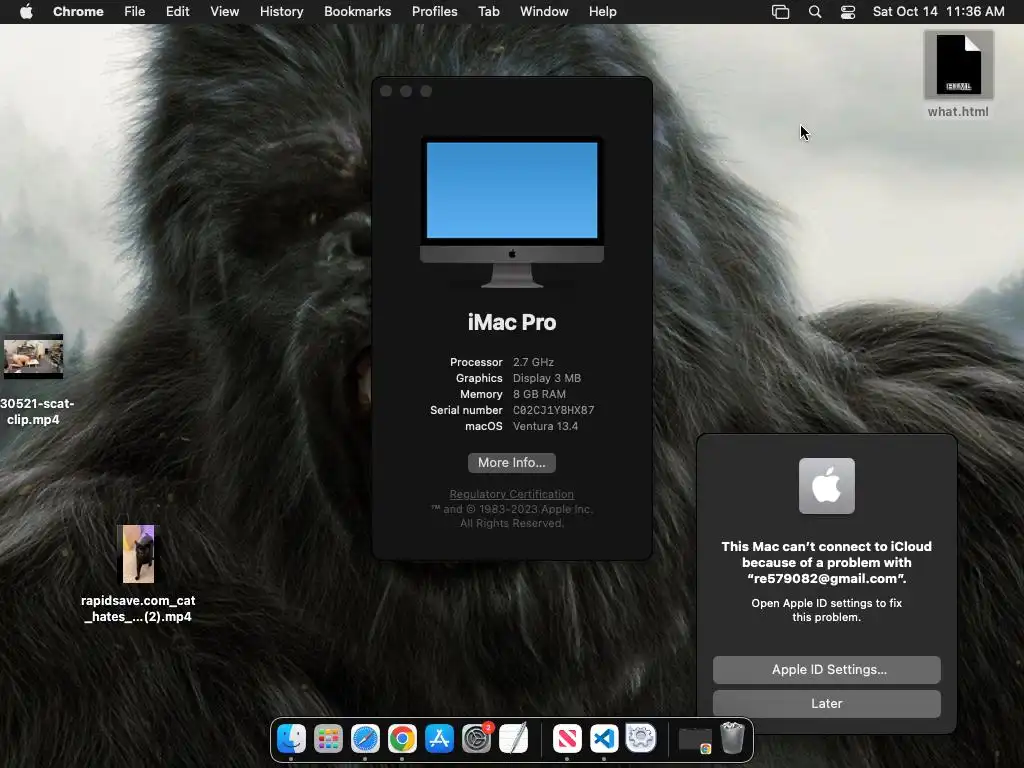Open Google Chrome in the Dock
Image resolution: width=1024 pixels, height=768 pixels.
click(402, 739)
